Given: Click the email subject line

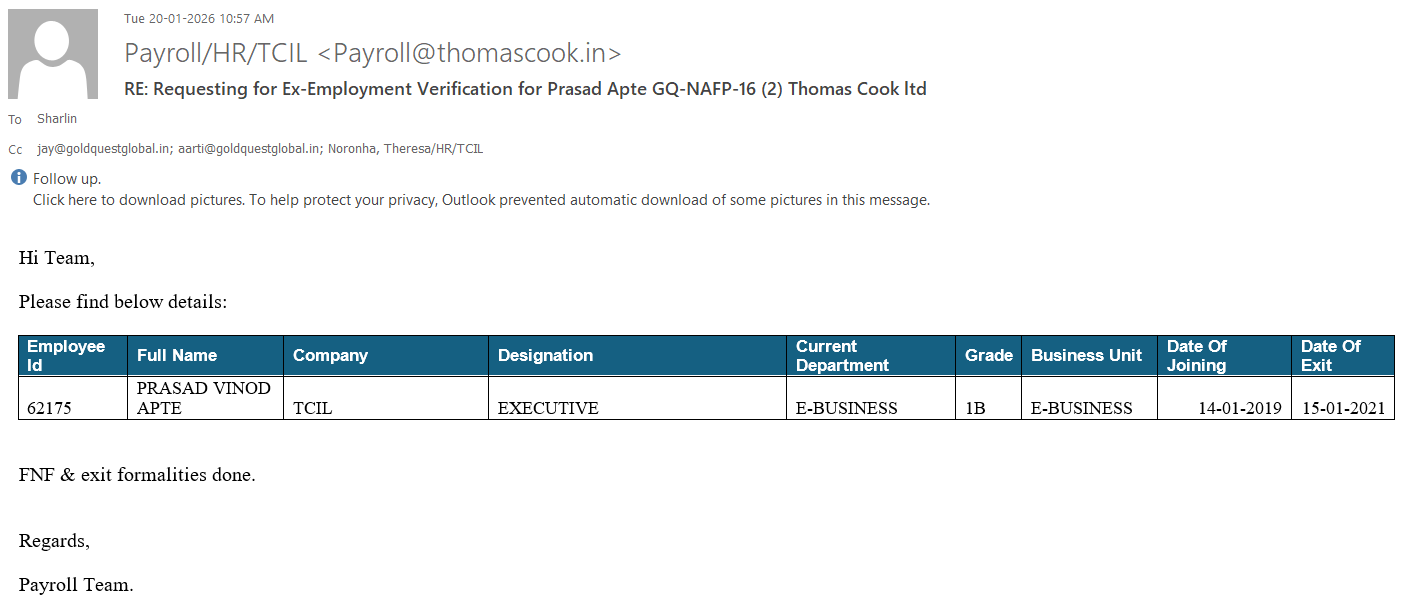Looking at the screenshot, I should [x=525, y=89].
